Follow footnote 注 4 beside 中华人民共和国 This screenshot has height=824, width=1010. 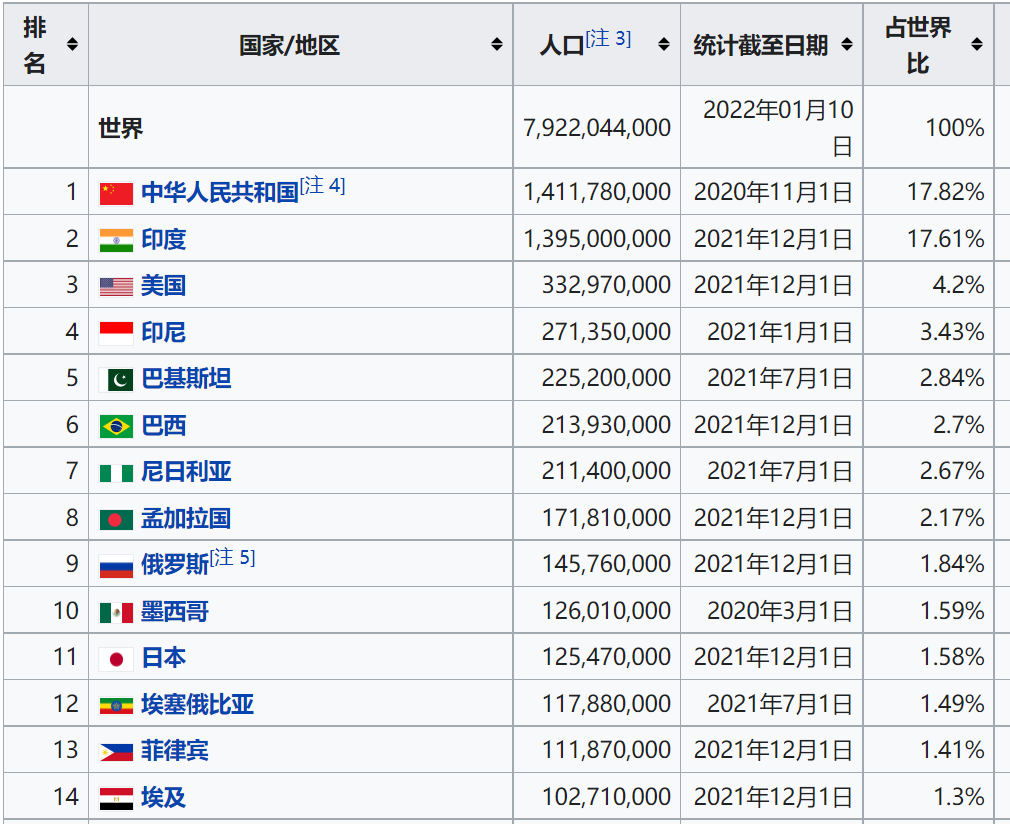coord(323,186)
